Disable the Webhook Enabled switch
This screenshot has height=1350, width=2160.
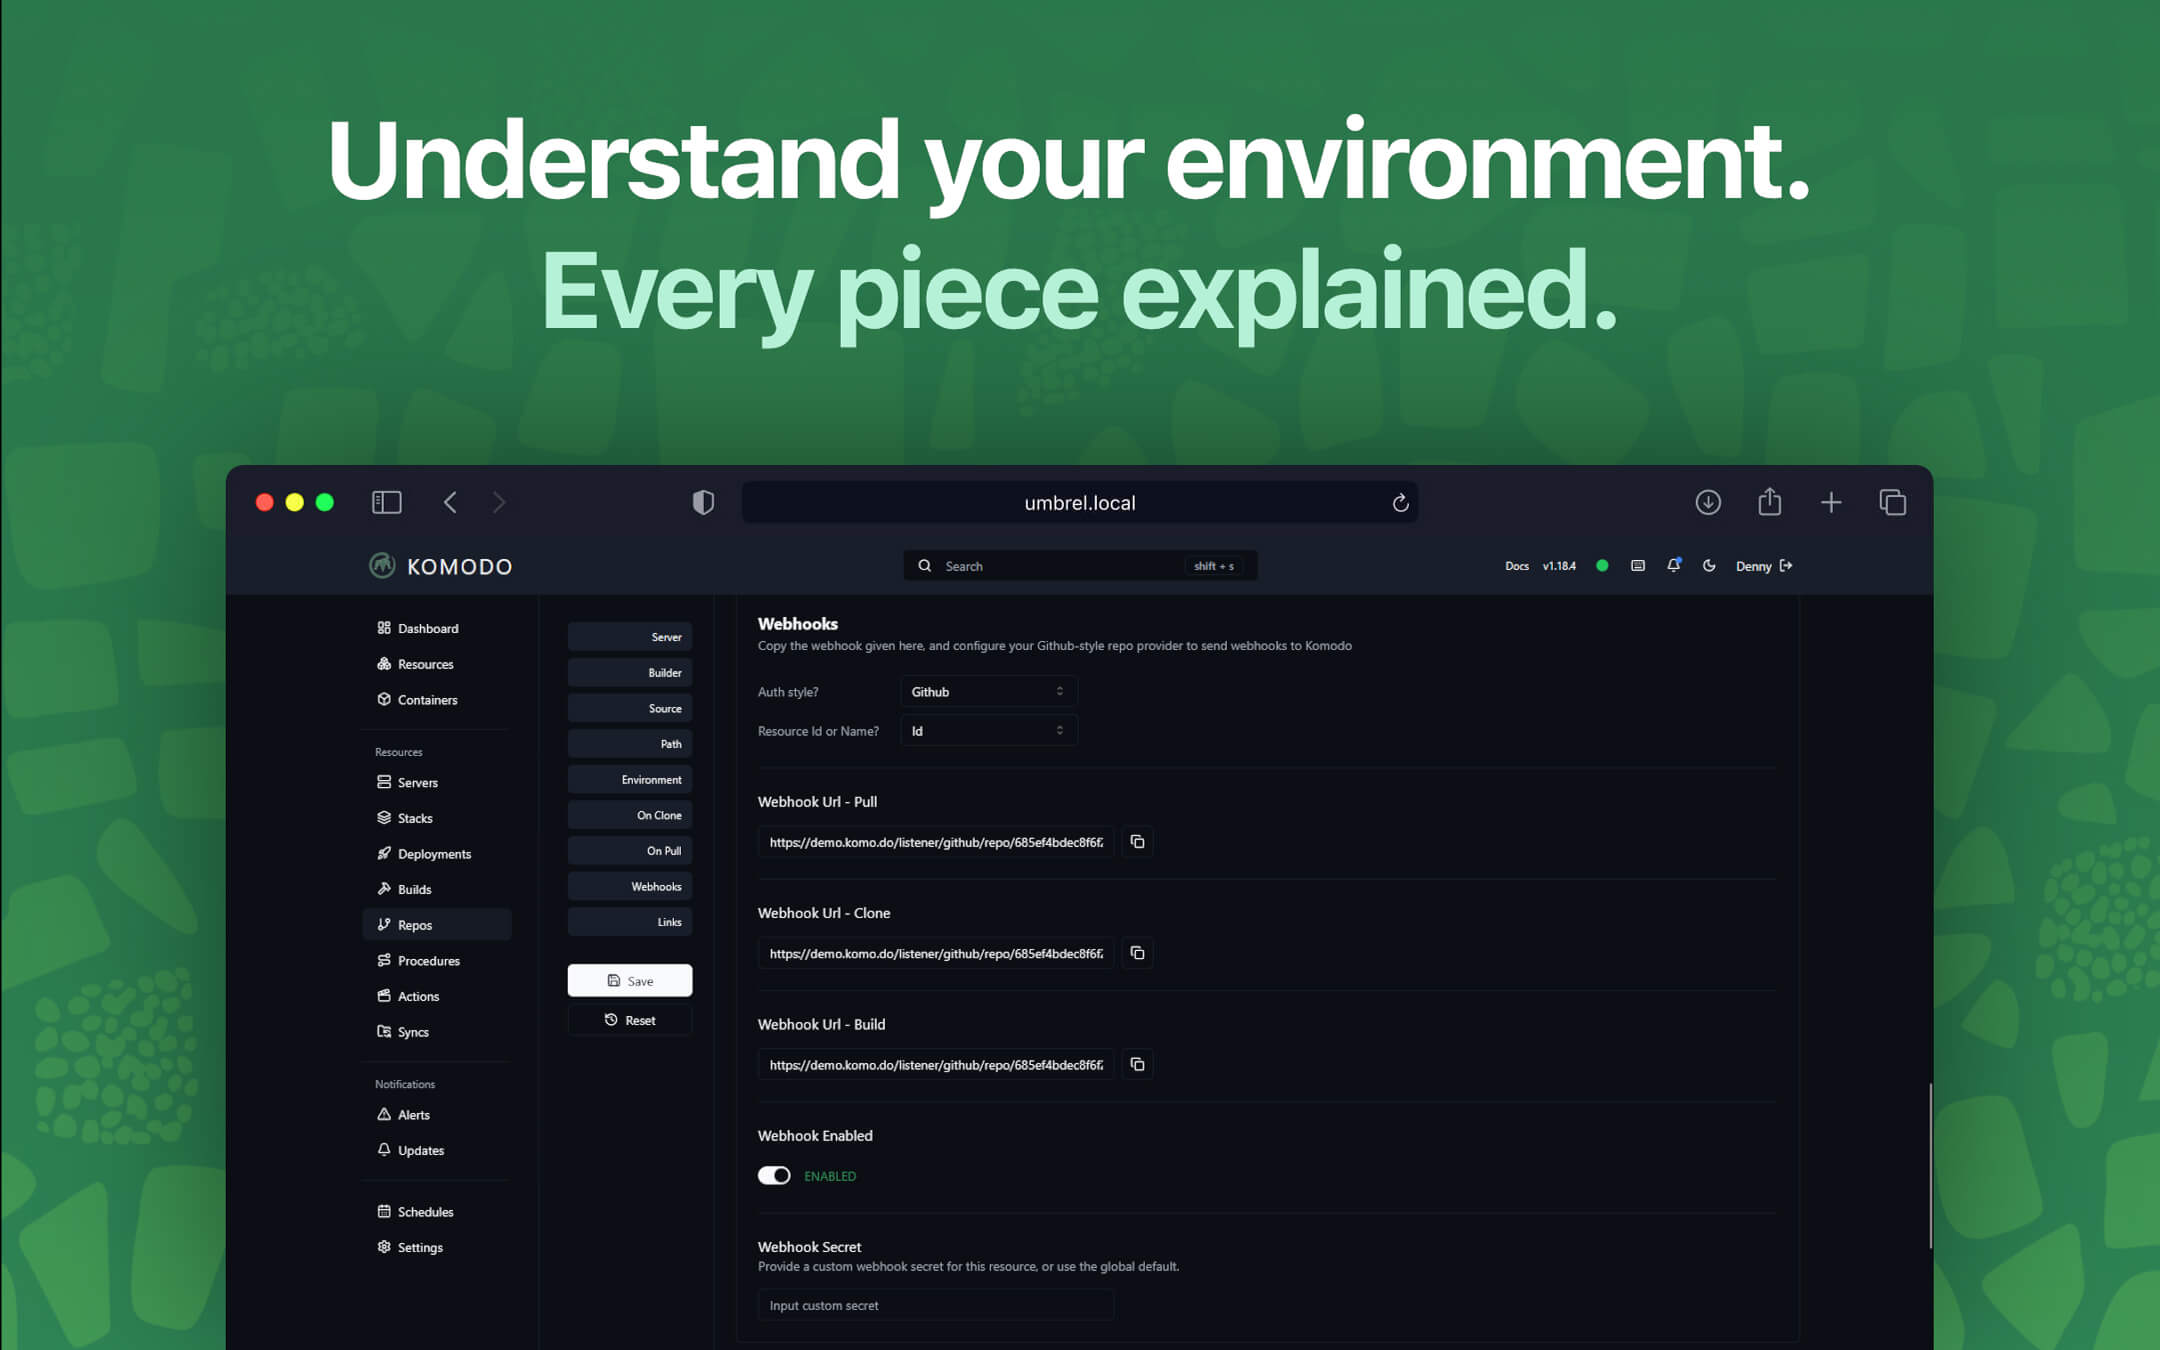pyautogui.click(x=773, y=1175)
